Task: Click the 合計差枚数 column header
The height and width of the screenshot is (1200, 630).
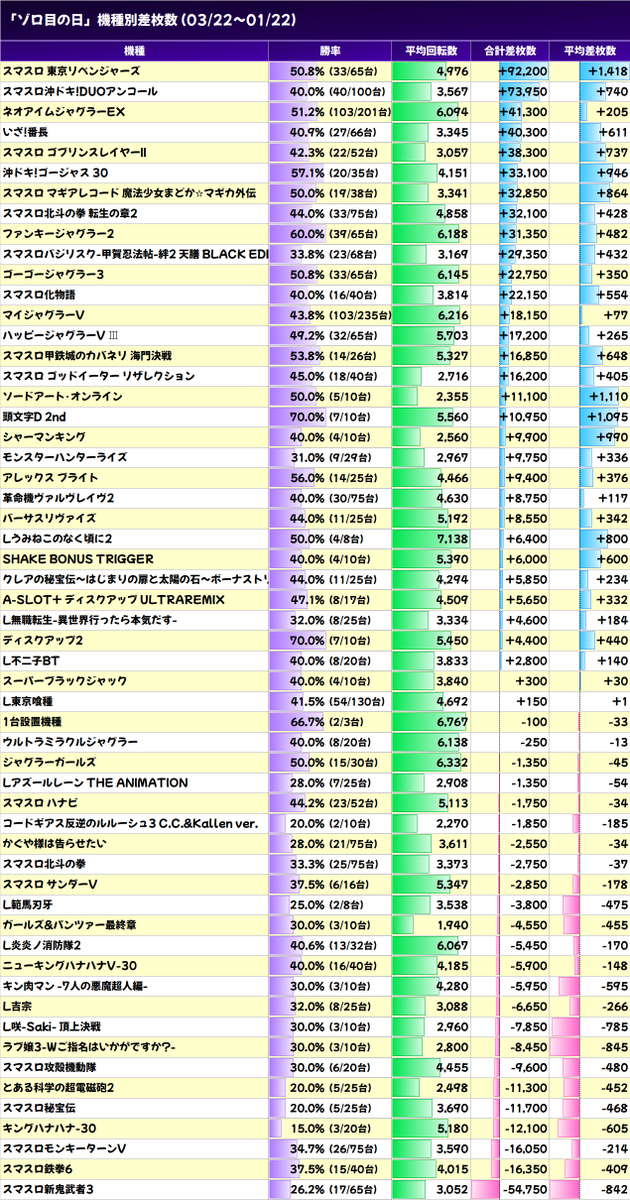Action: coord(510,51)
